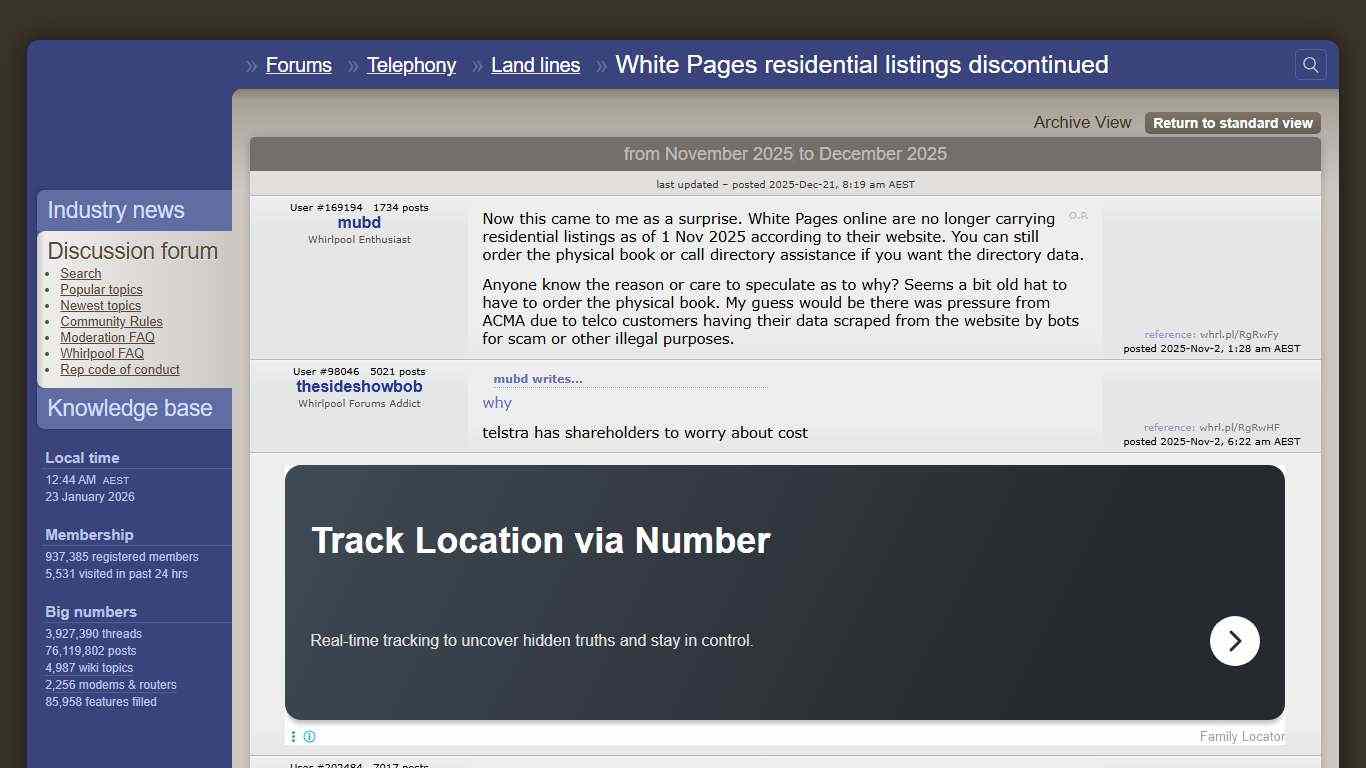Click the Land lines breadcrumb link
This screenshot has height=768, width=1366.
(x=536, y=65)
